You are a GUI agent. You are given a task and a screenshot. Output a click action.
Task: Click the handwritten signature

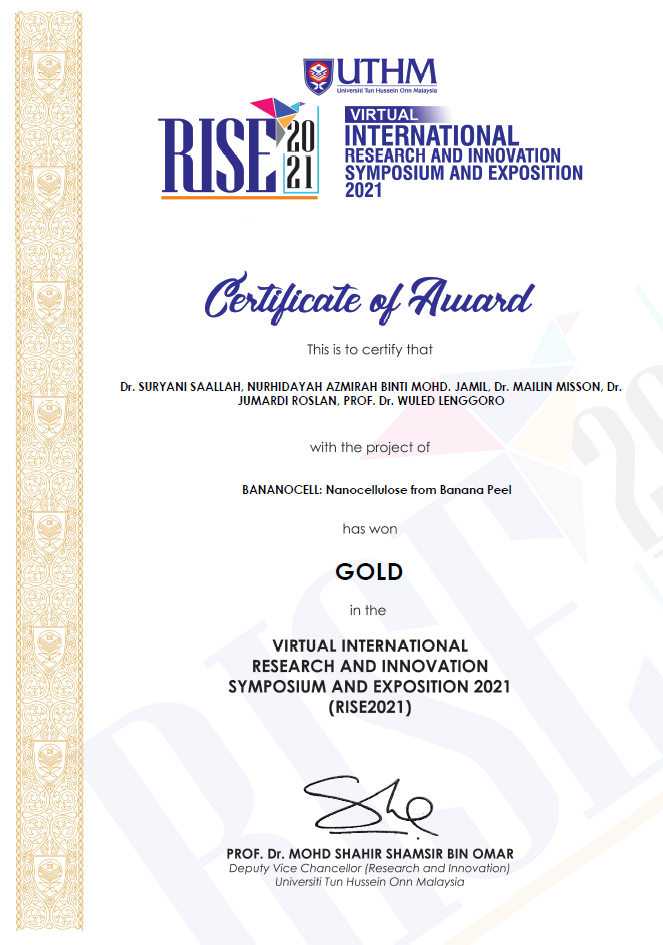(x=370, y=808)
